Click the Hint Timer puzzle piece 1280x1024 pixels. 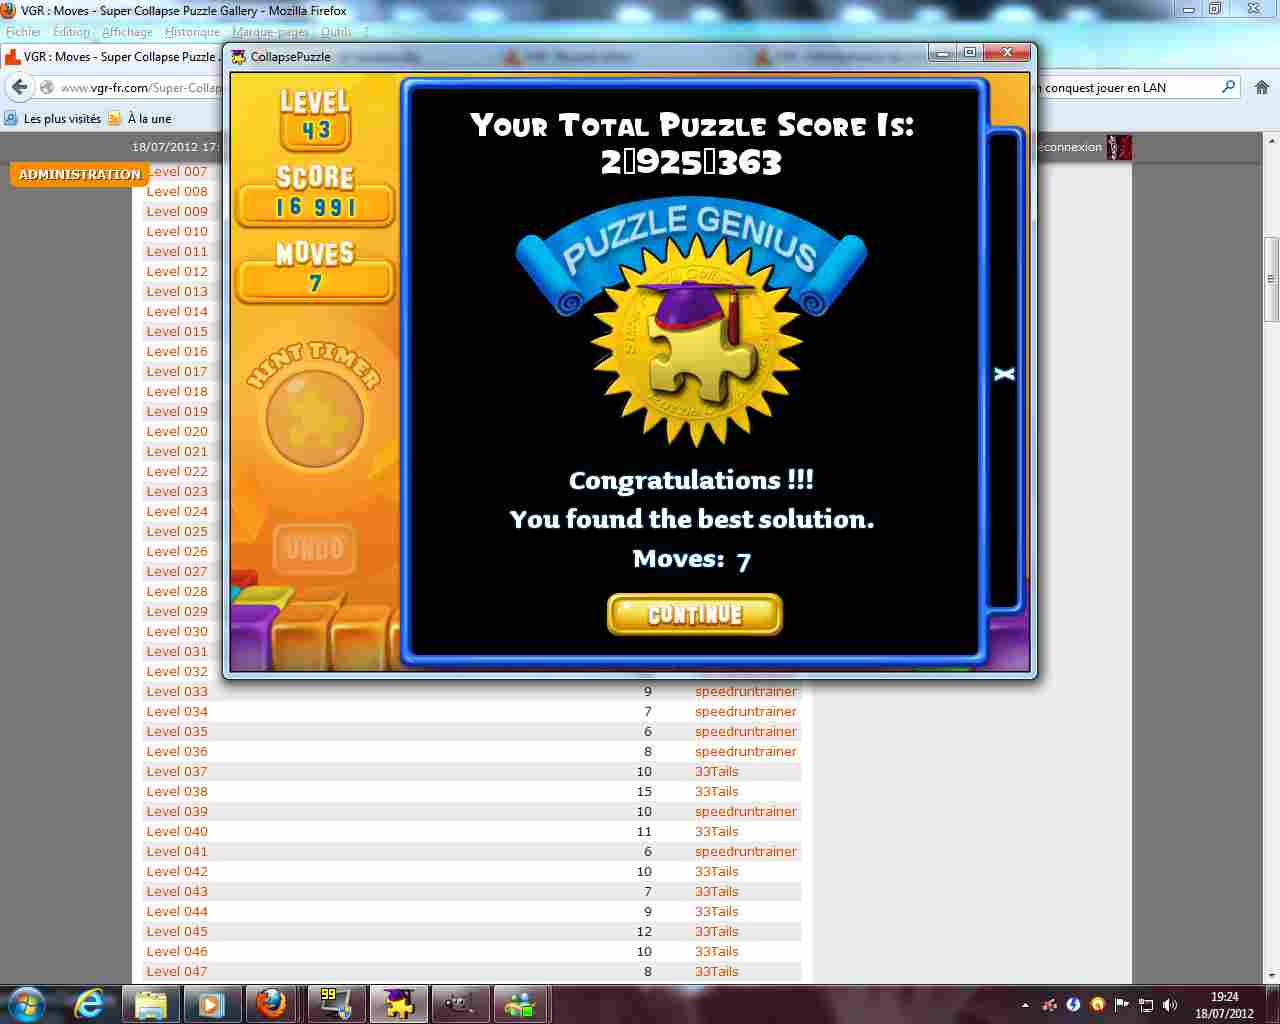pyautogui.click(x=314, y=418)
